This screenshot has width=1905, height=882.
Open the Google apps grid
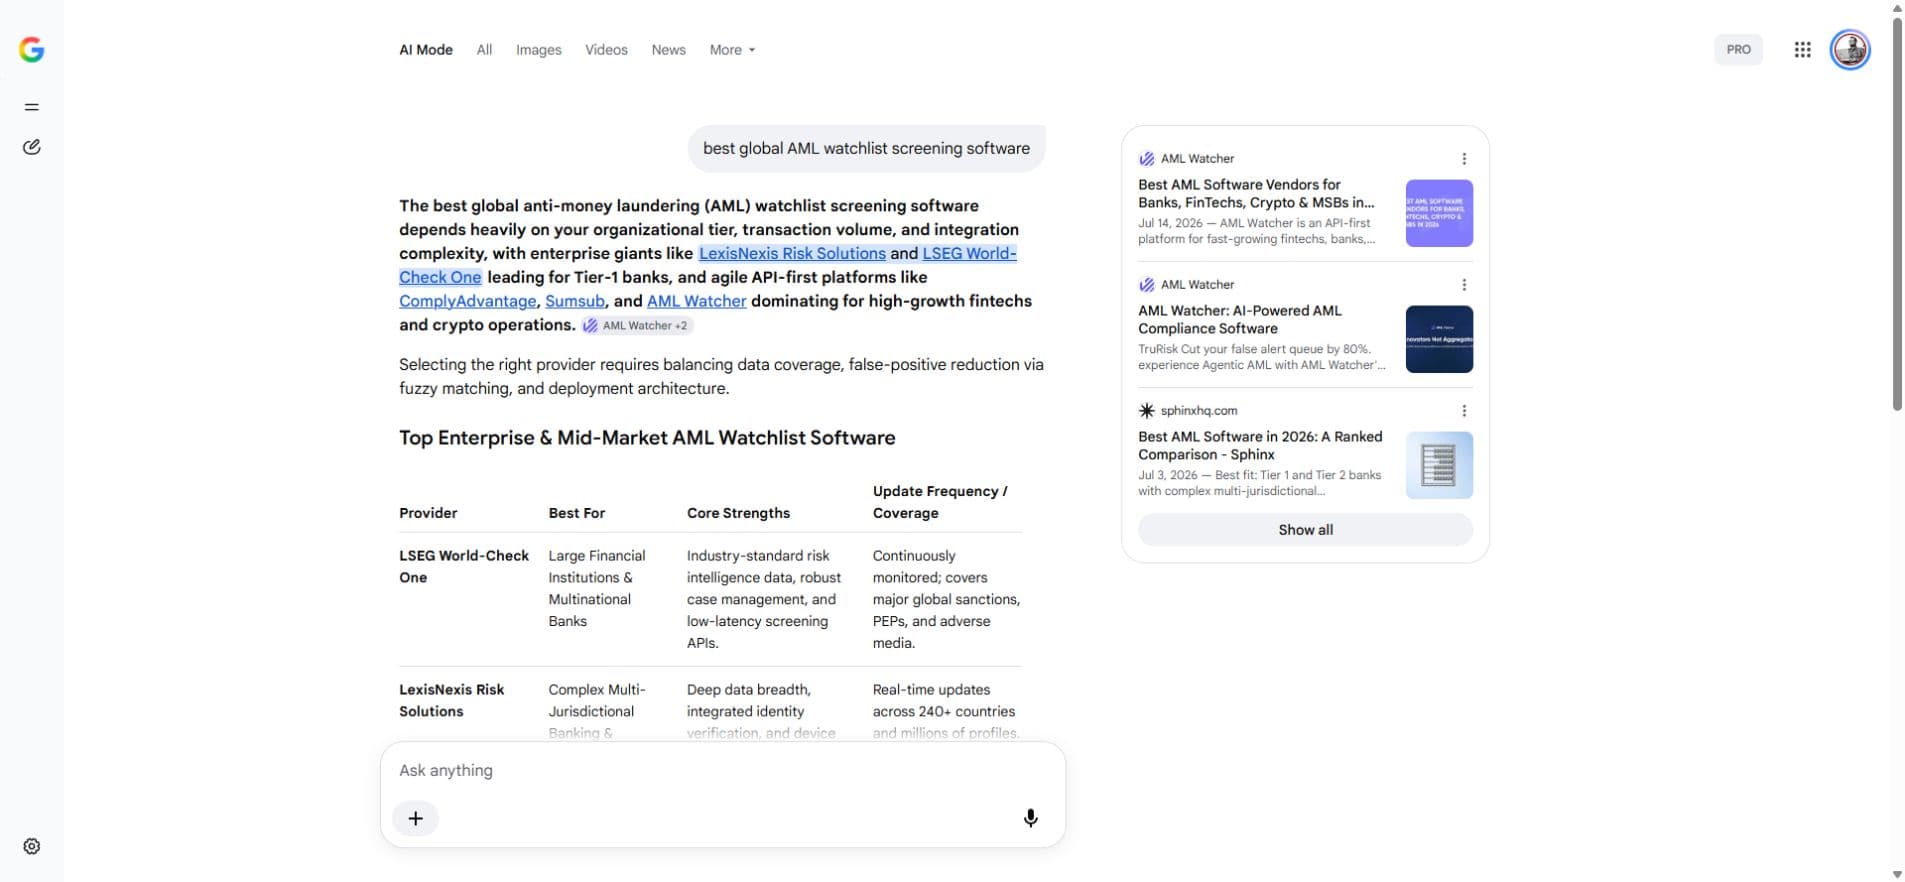pyautogui.click(x=1802, y=50)
